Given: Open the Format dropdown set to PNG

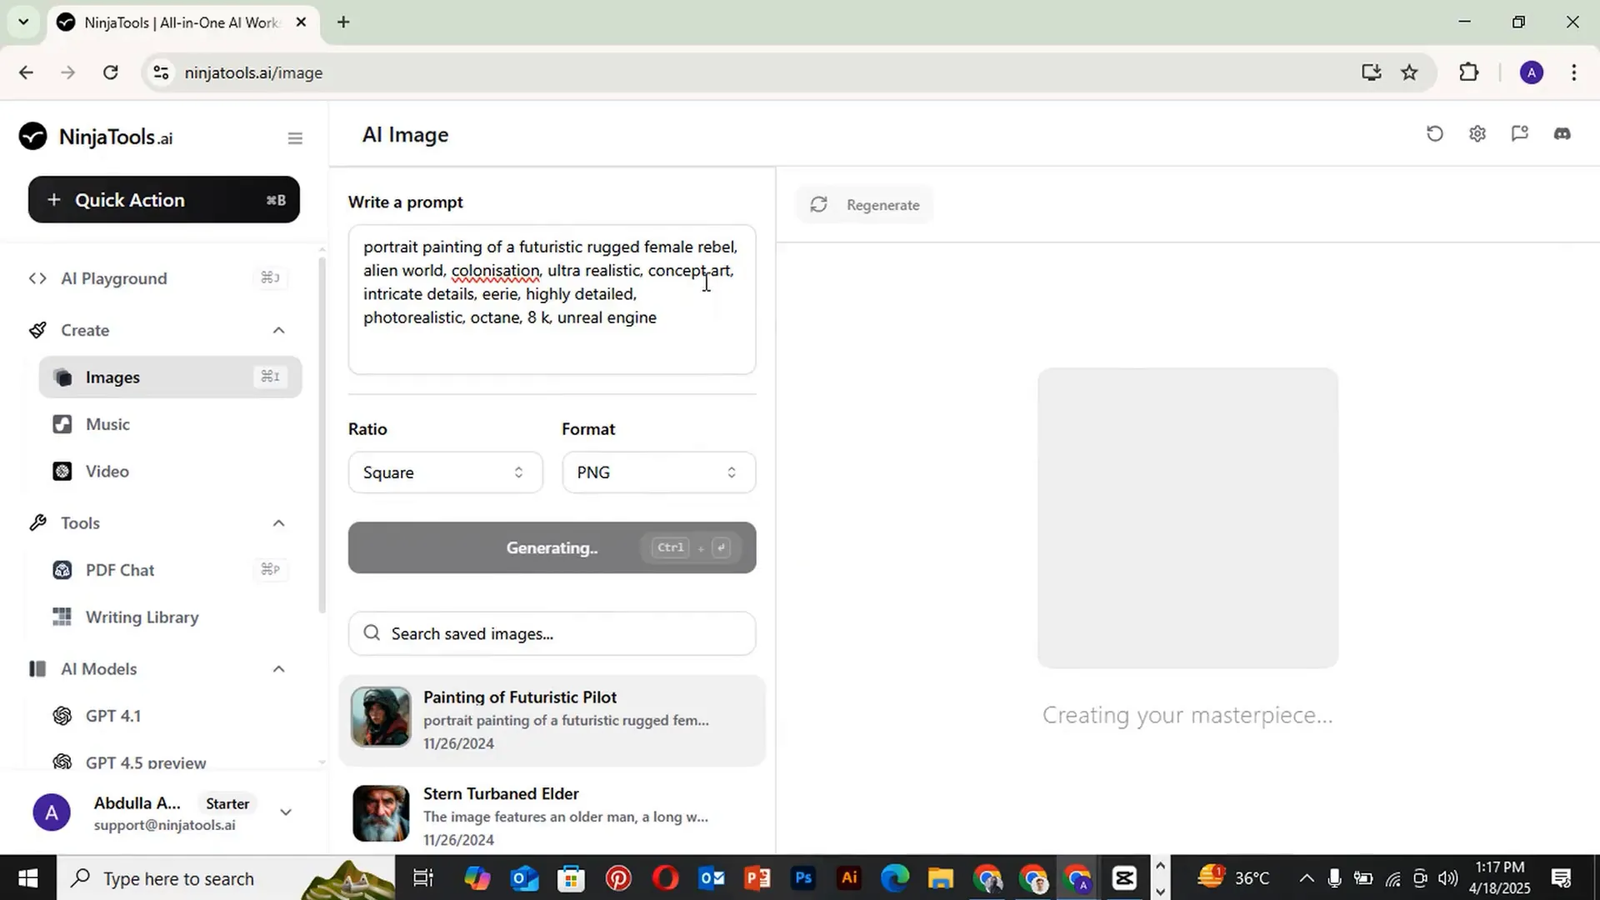Looking at the screenshot, I should (659, 472).
